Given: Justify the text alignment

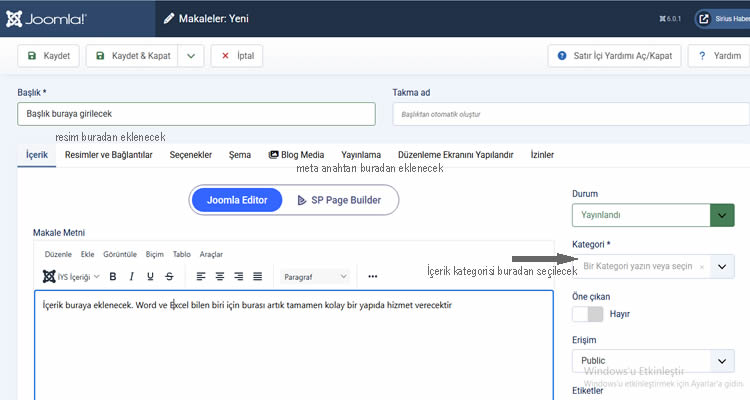Looking at the screenshot, I should pyautogui.click(x=258, y=276).
